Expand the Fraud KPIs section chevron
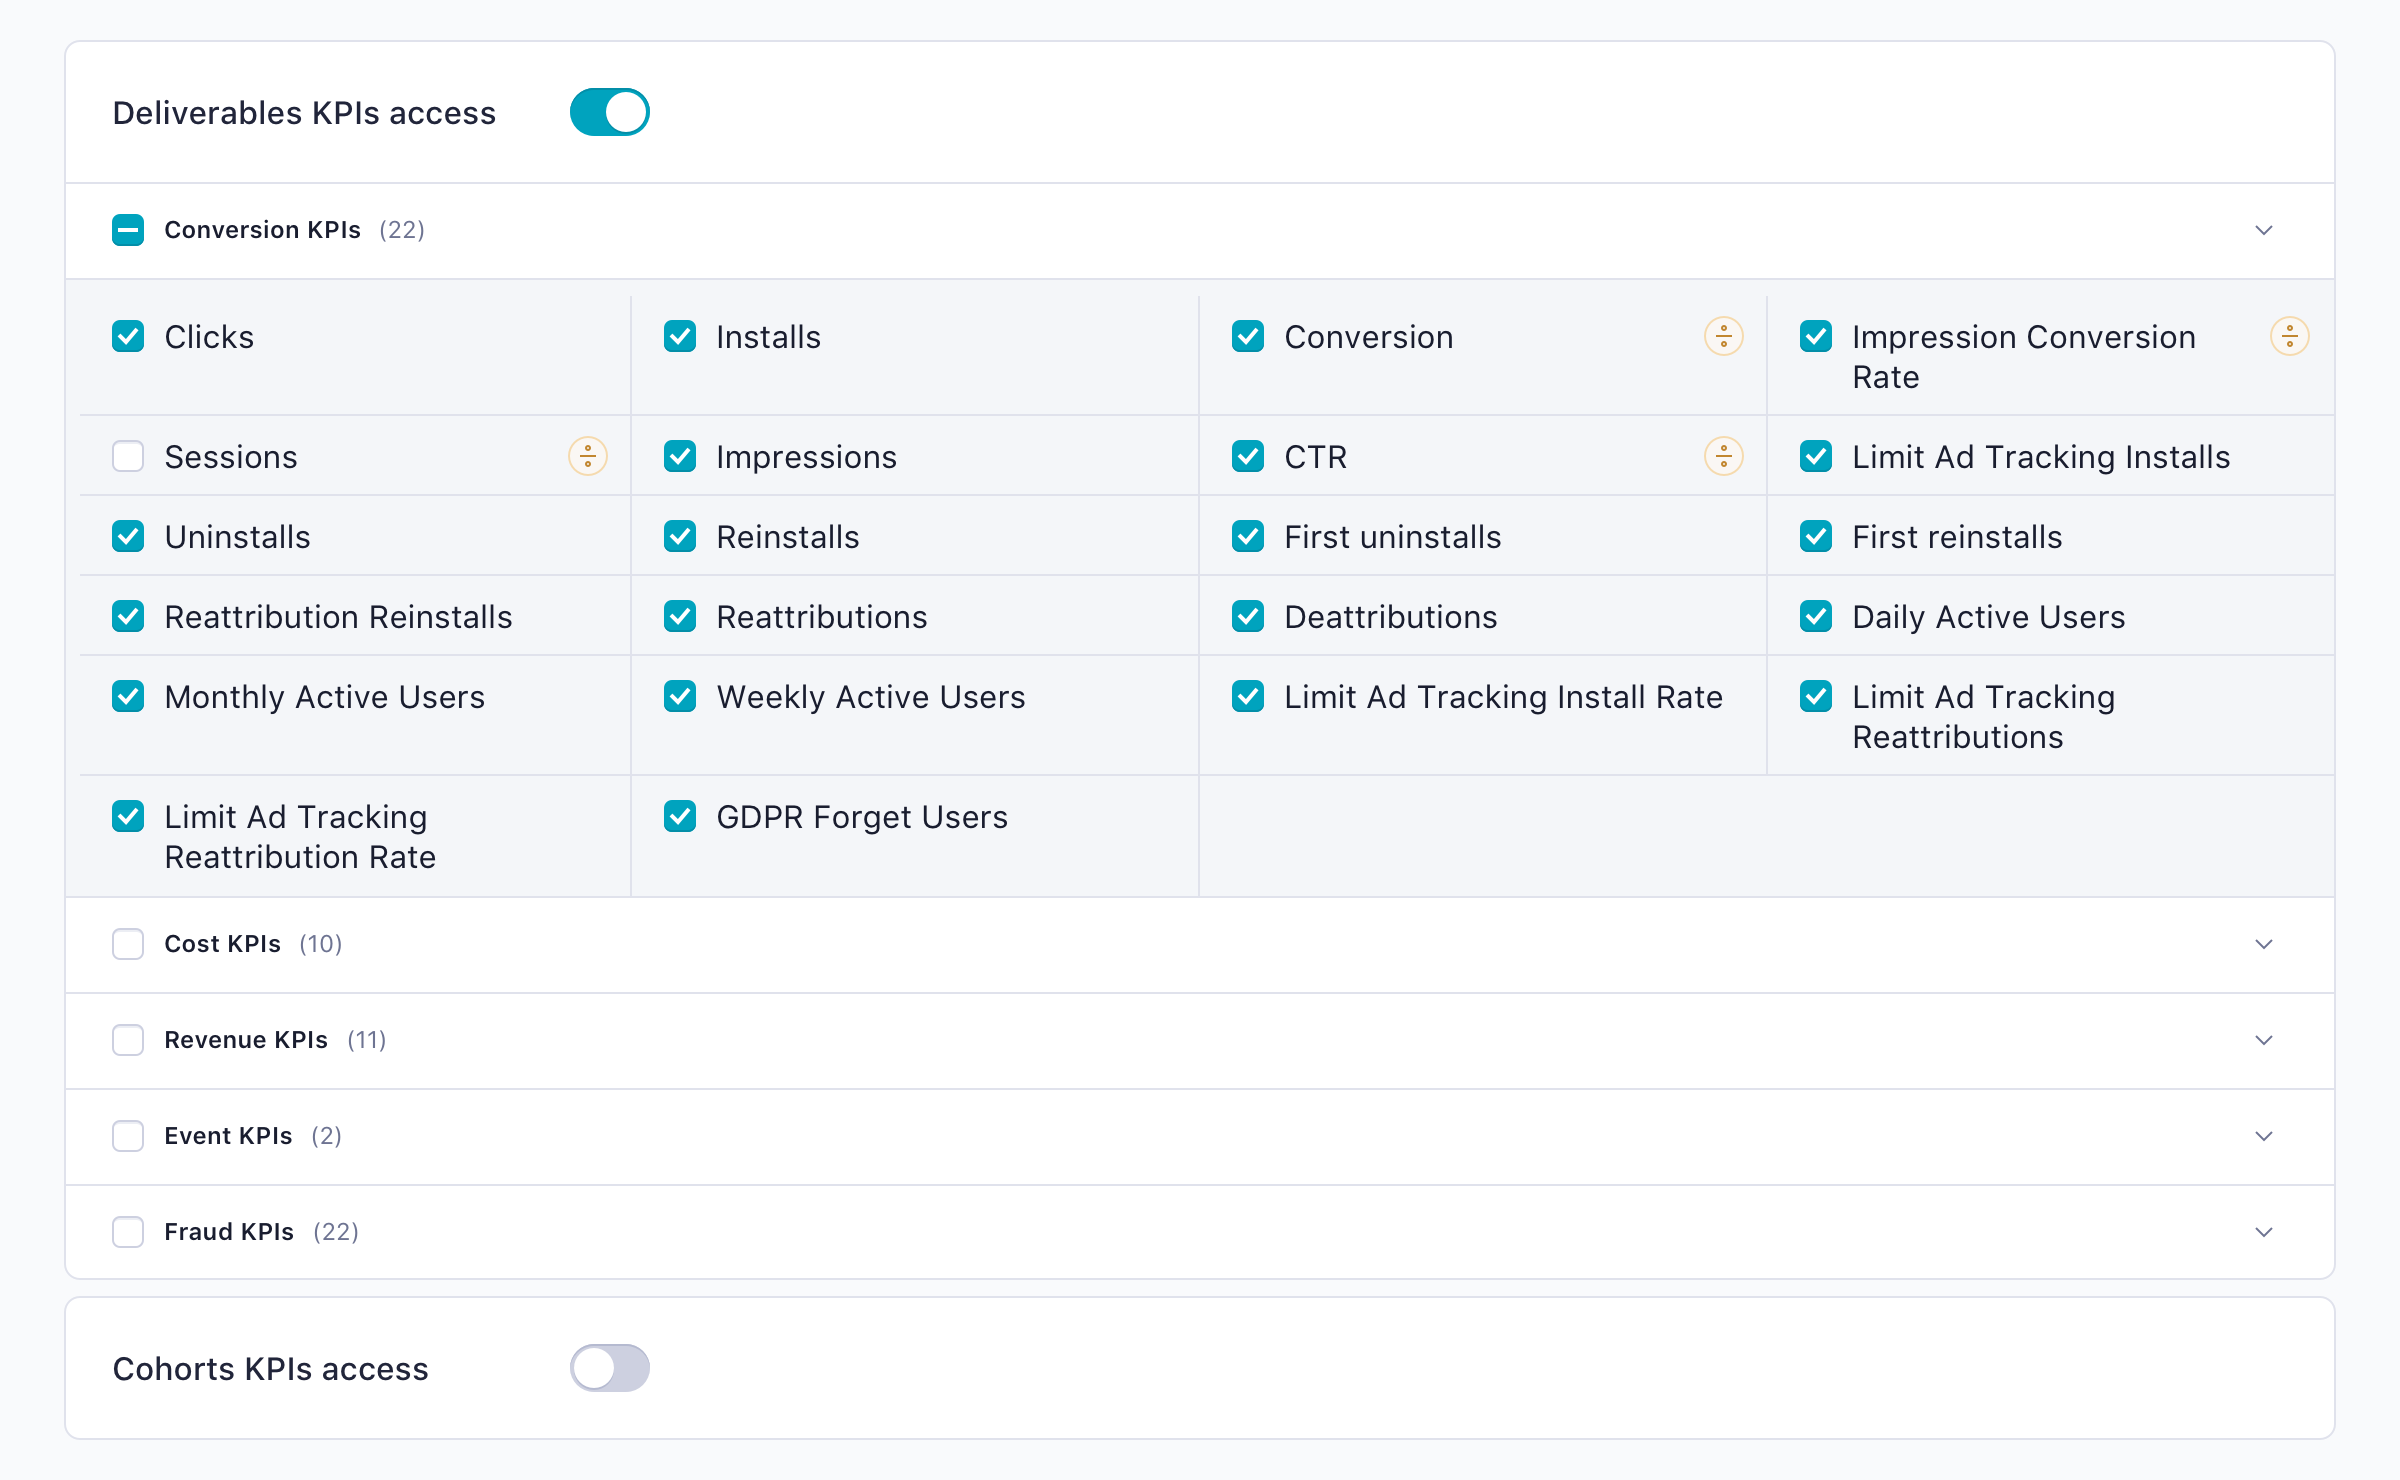This screenshot has height=1480, width=2400. point(2264,1232)
